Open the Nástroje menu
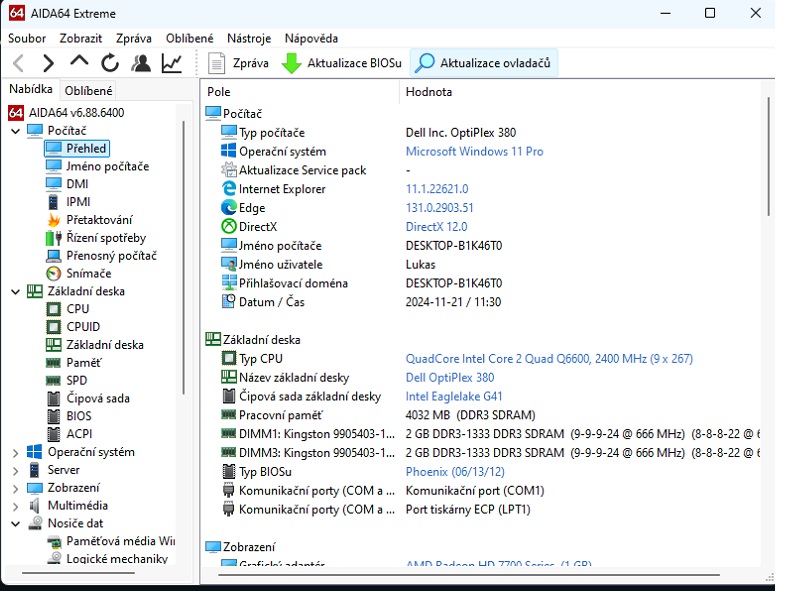796x599 pixels. [x=249, y=38]
